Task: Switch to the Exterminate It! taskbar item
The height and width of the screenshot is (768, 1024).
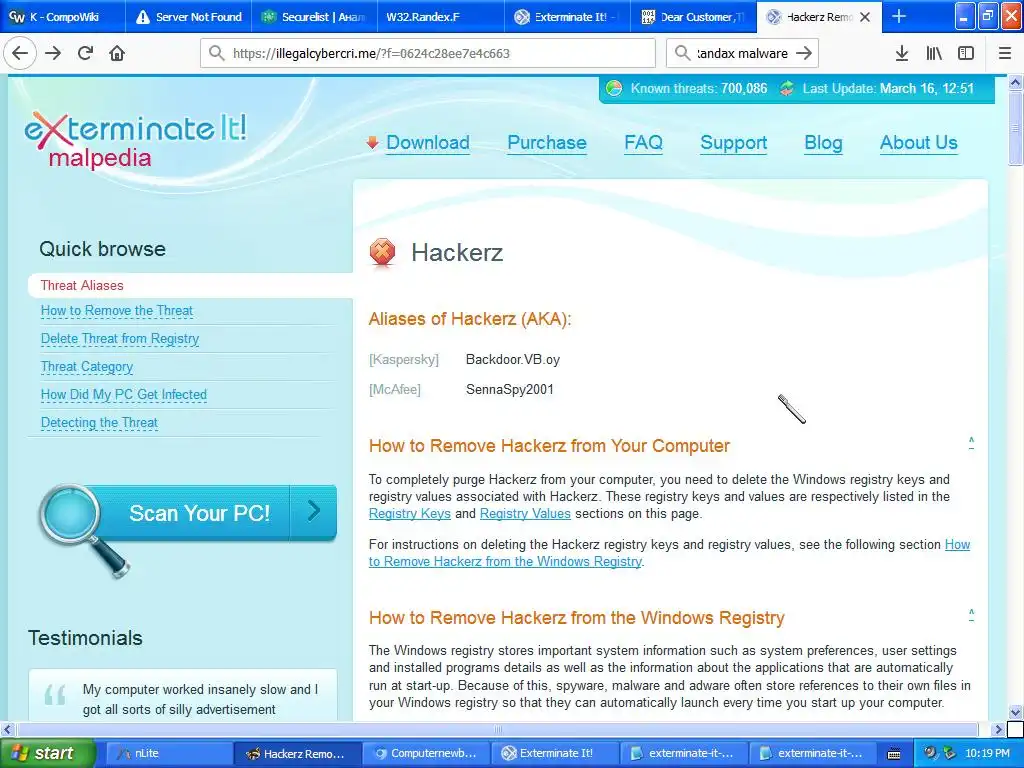Action: point(554,753)
